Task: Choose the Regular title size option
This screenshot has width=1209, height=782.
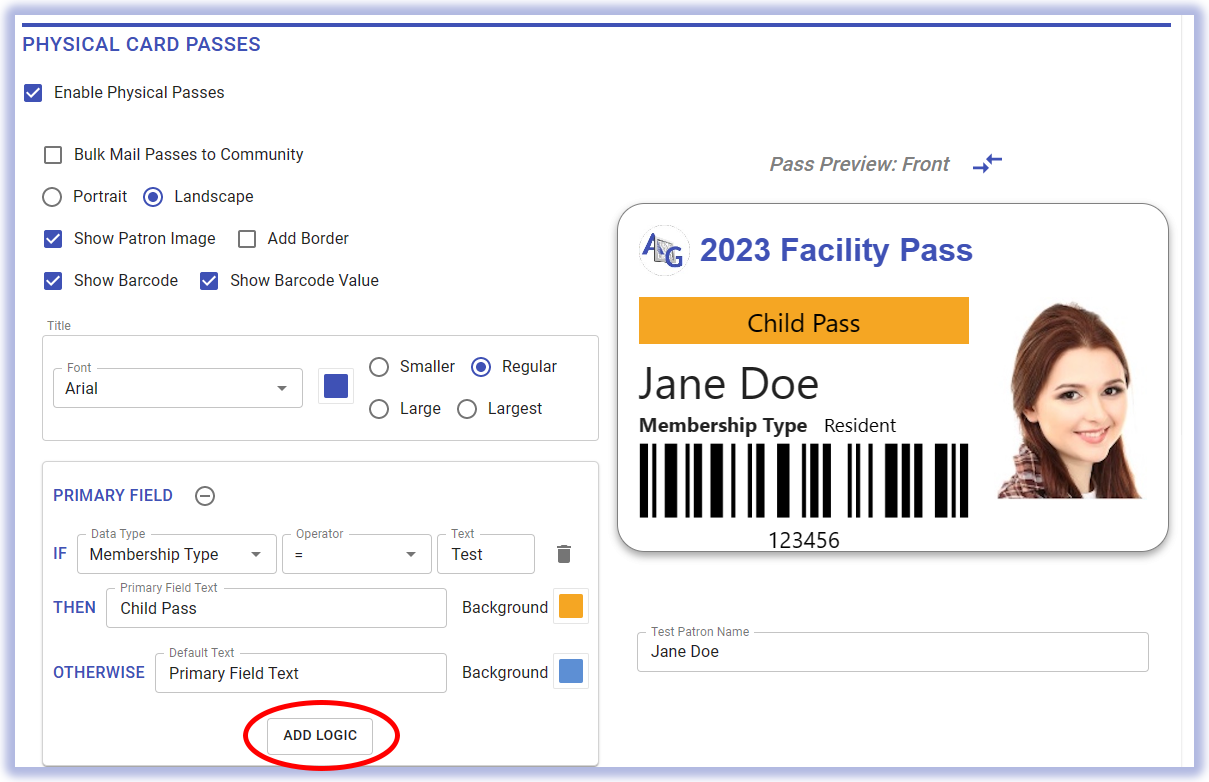Action: coord(481,367)
